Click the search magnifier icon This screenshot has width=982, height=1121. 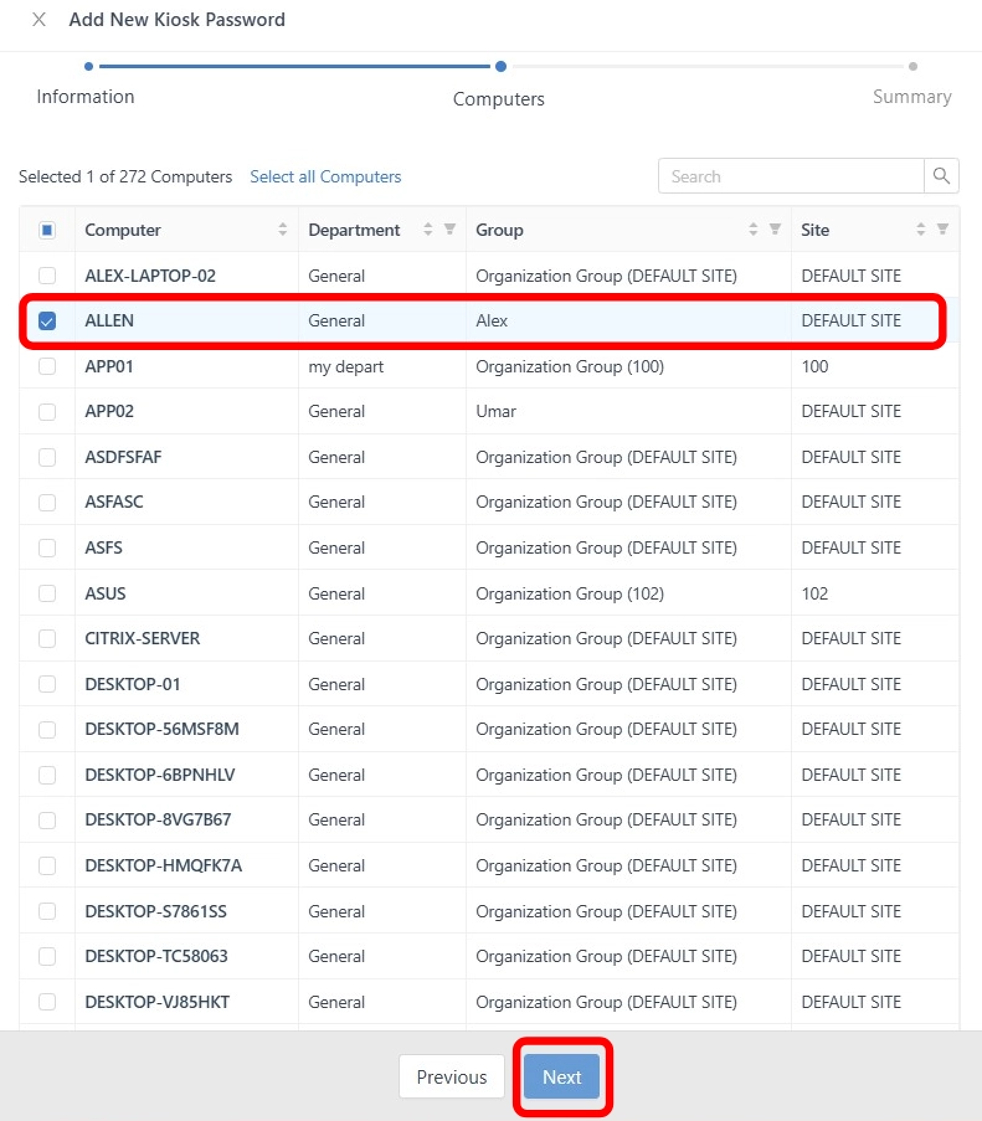coord(941,176)
